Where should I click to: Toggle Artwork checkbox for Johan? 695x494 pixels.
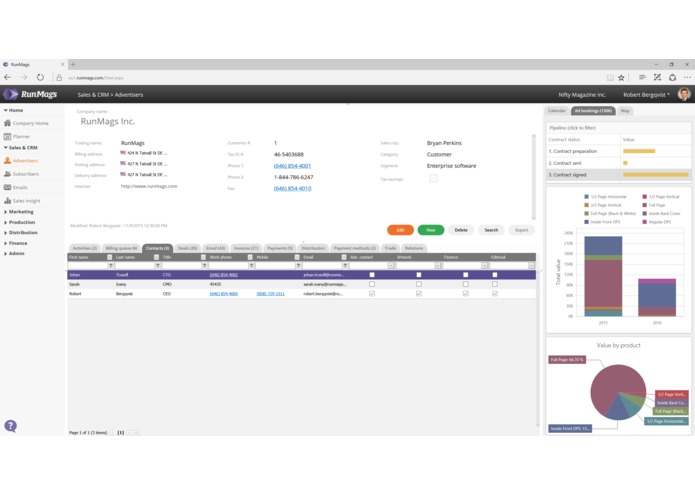pyautogui.click(x=419, y=275)
